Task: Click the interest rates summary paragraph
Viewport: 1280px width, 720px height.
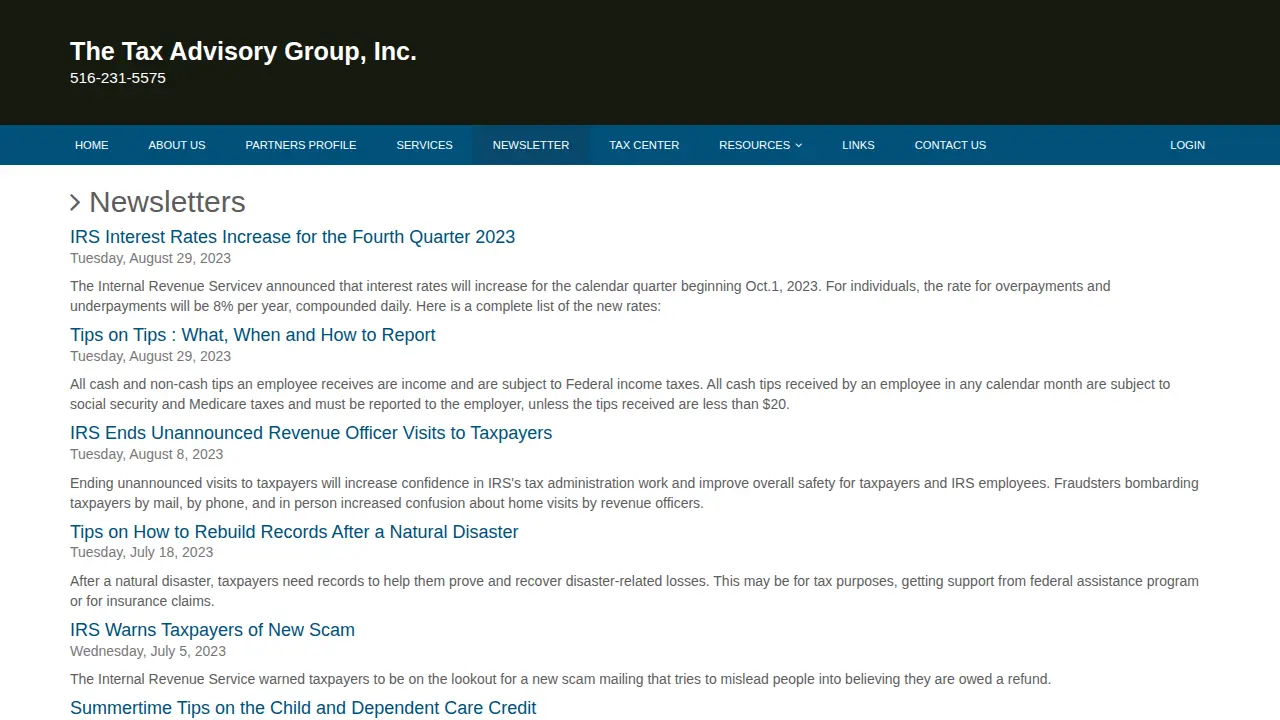Action: 590,296
